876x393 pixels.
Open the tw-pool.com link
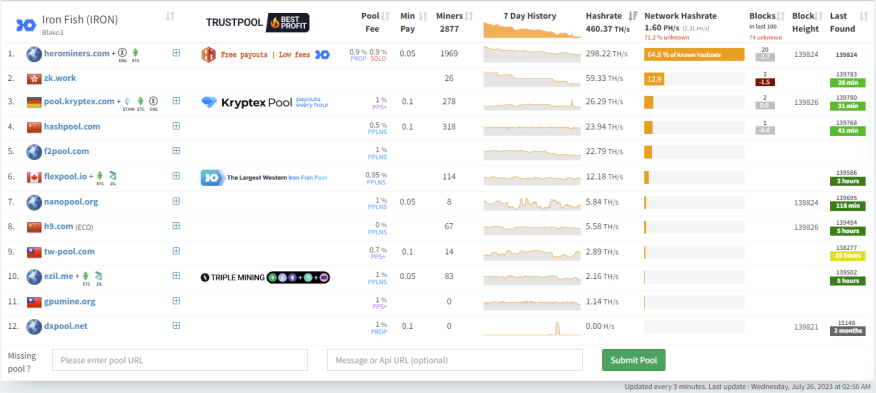[69, 252]
